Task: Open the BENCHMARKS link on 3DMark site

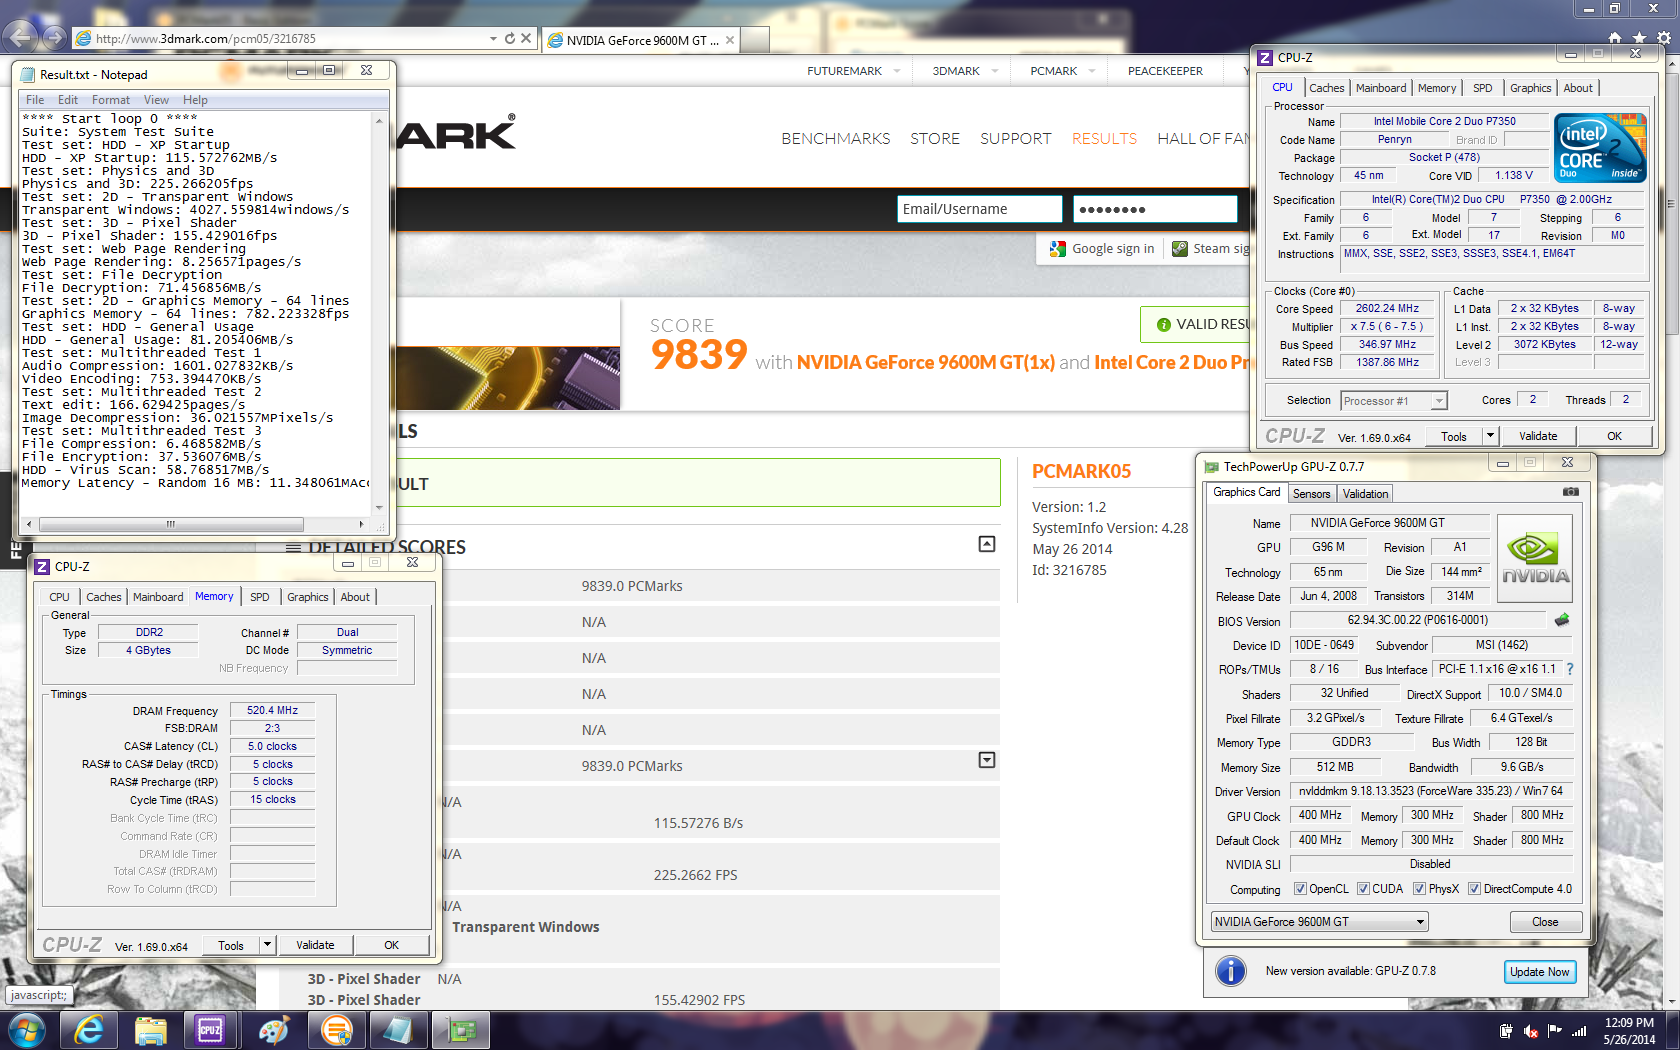Action: coord(835,139)
